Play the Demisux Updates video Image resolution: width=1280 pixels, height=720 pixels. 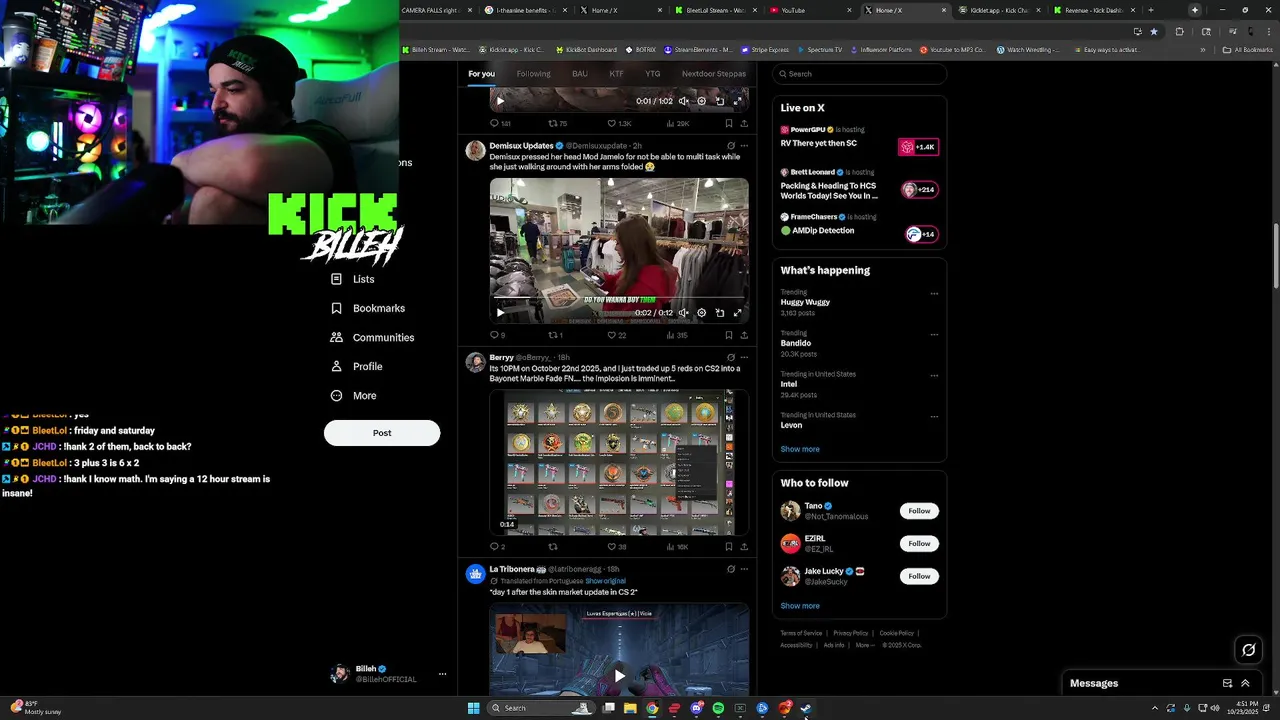500,313
